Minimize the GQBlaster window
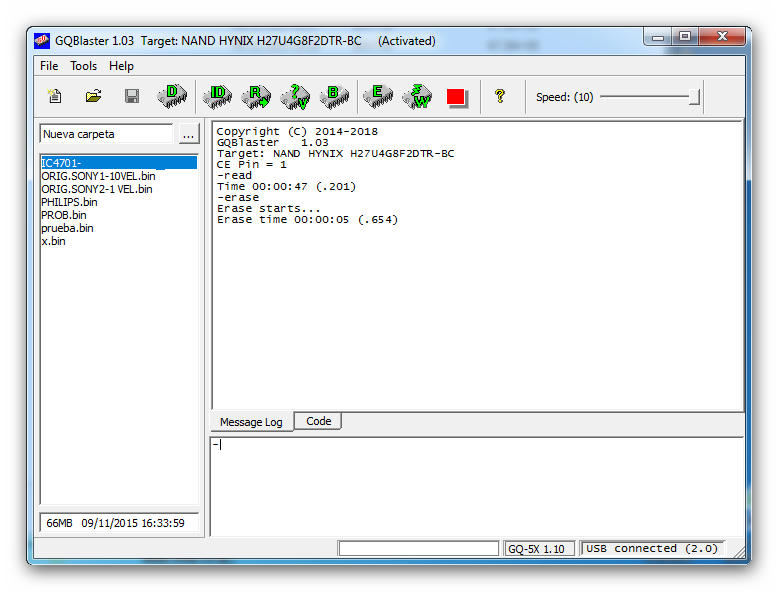Image resolution: width=779 pixels, height=592 pixels. point(658,37)
